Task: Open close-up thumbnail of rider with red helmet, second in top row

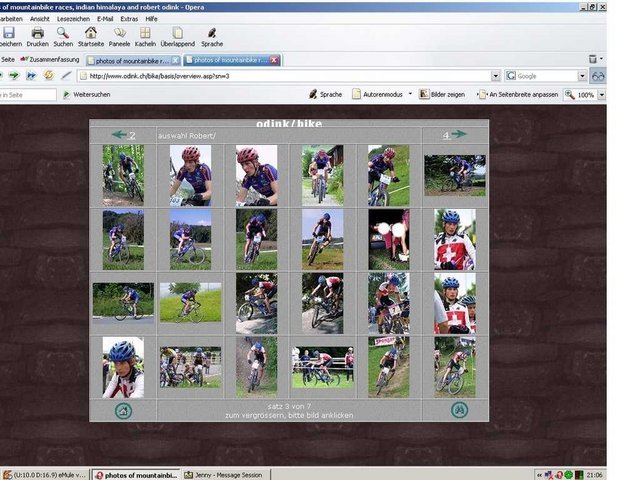Action: pyautogui.click(x=191, y=176)
